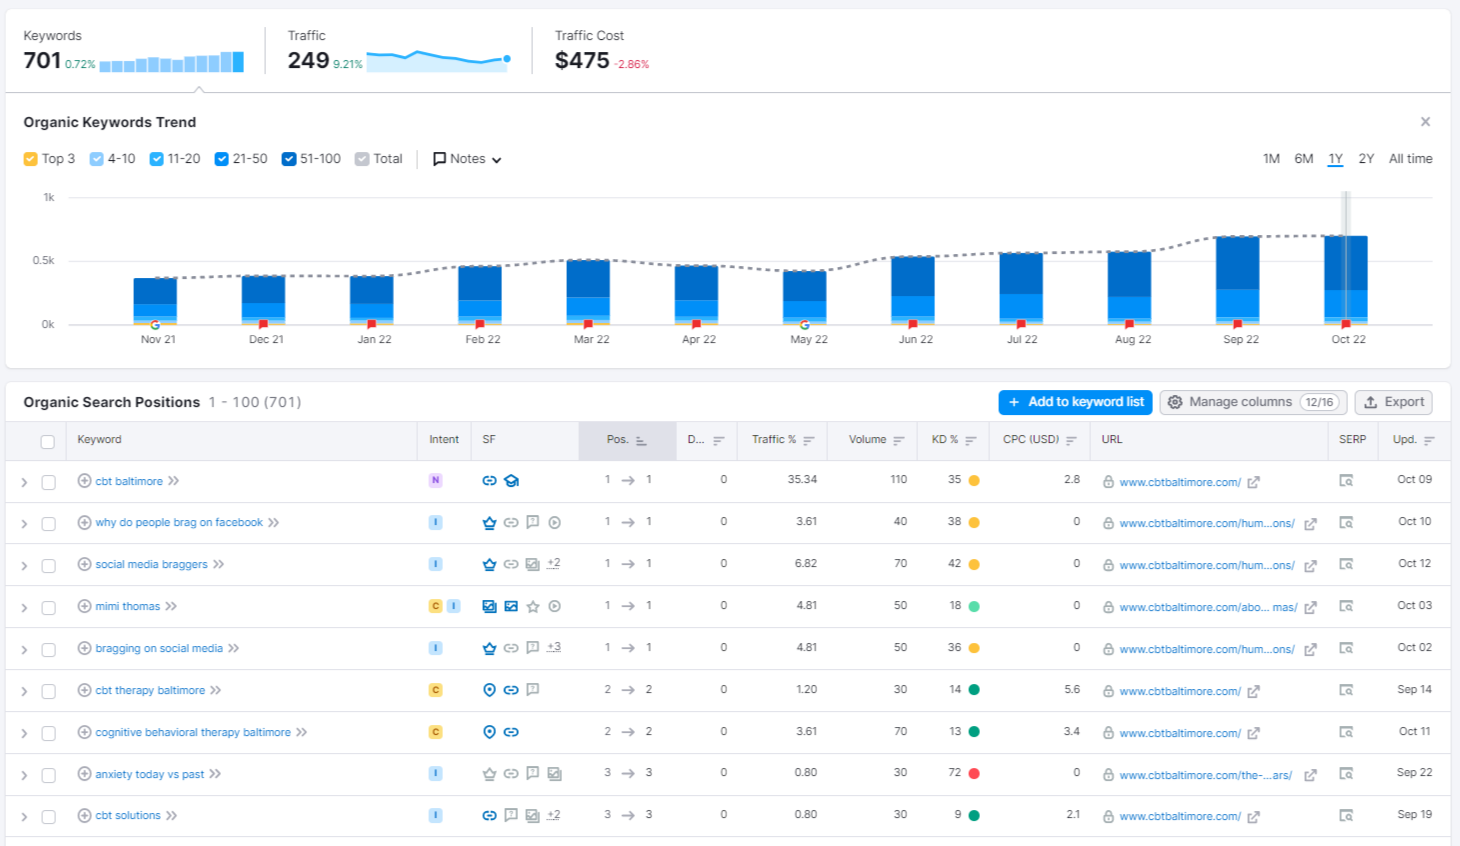Toggle the 4-10 positions checkbox
The image size is (1460, 846).
pyautogui.click(x=96, y=159)
